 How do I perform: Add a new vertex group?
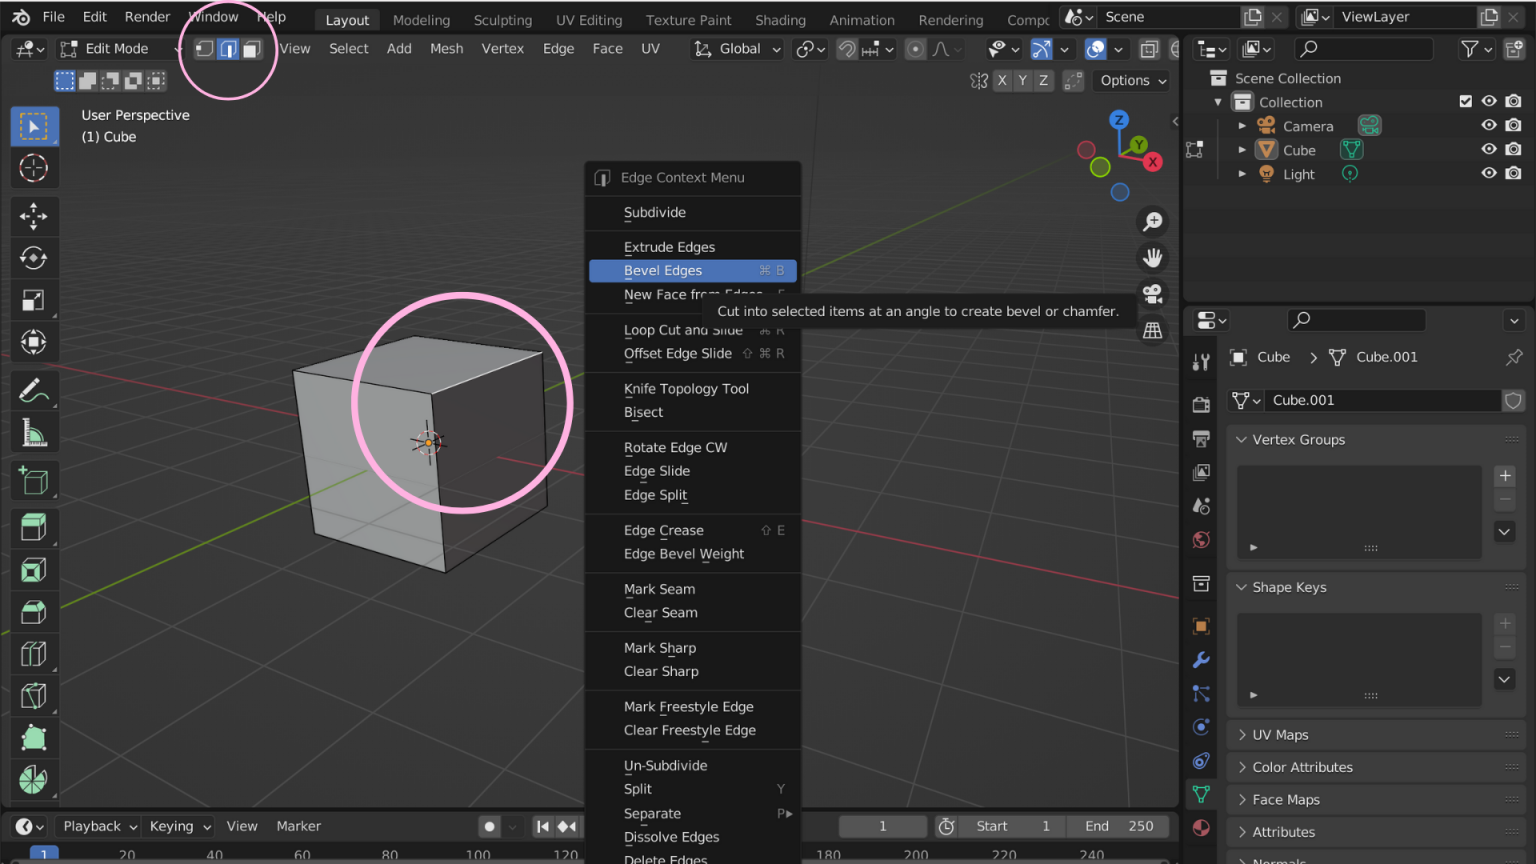tap(1504, 476)
